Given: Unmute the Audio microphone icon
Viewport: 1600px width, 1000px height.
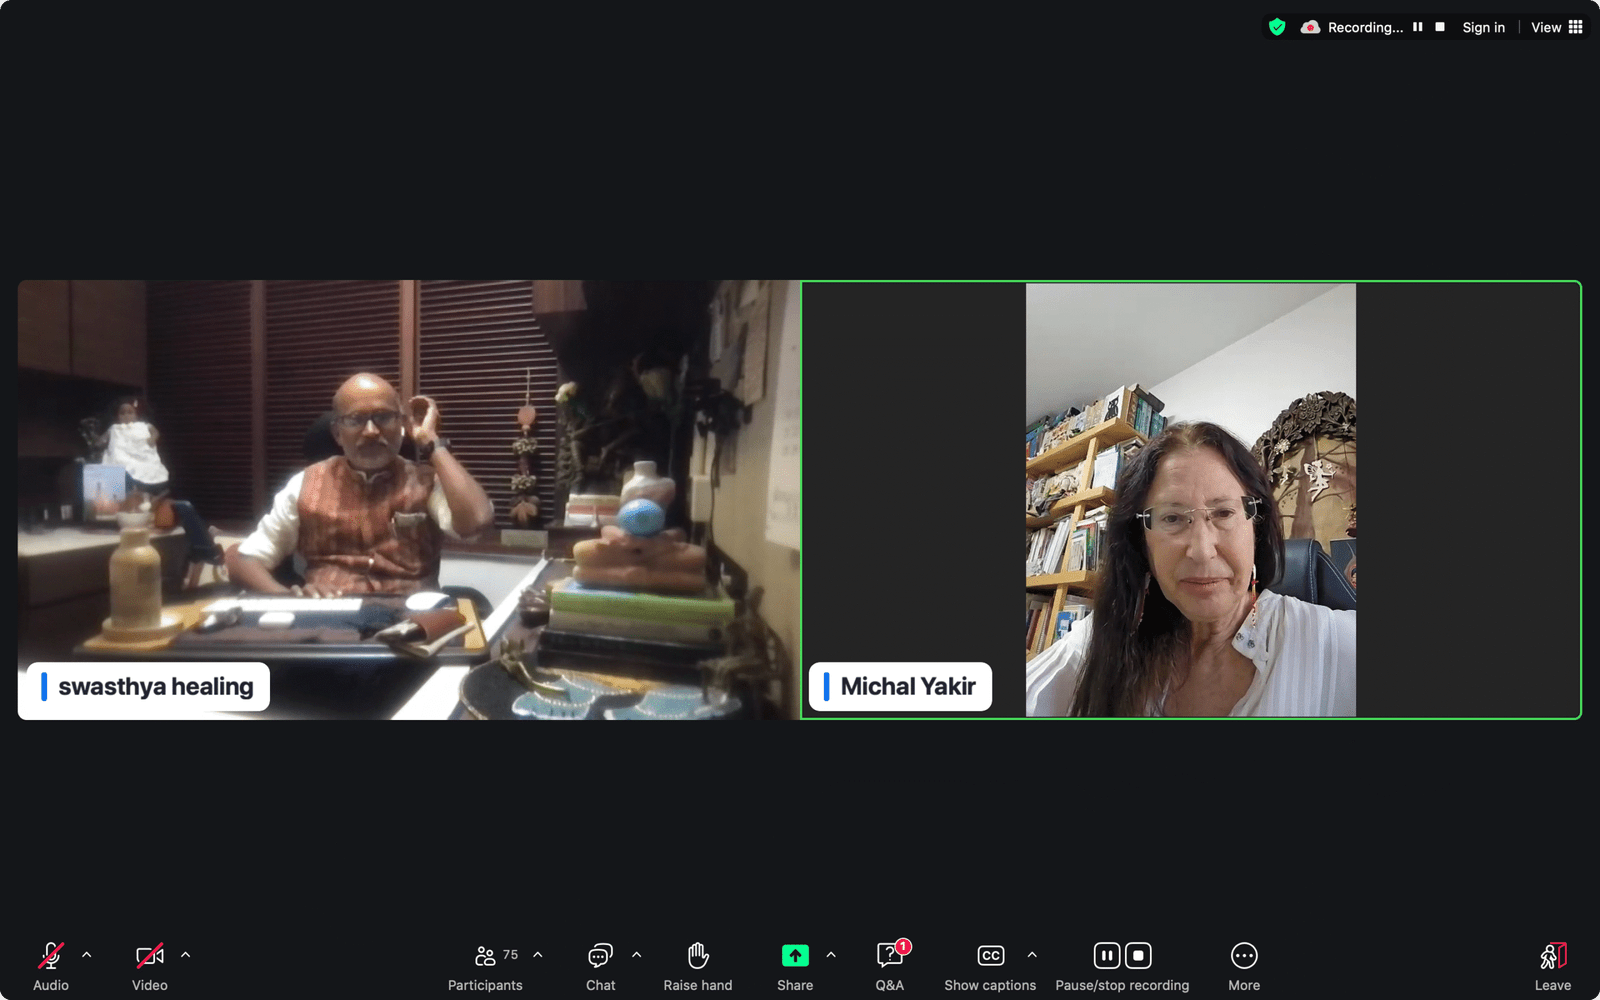Looking at the screenshot, I should (51, 956).
